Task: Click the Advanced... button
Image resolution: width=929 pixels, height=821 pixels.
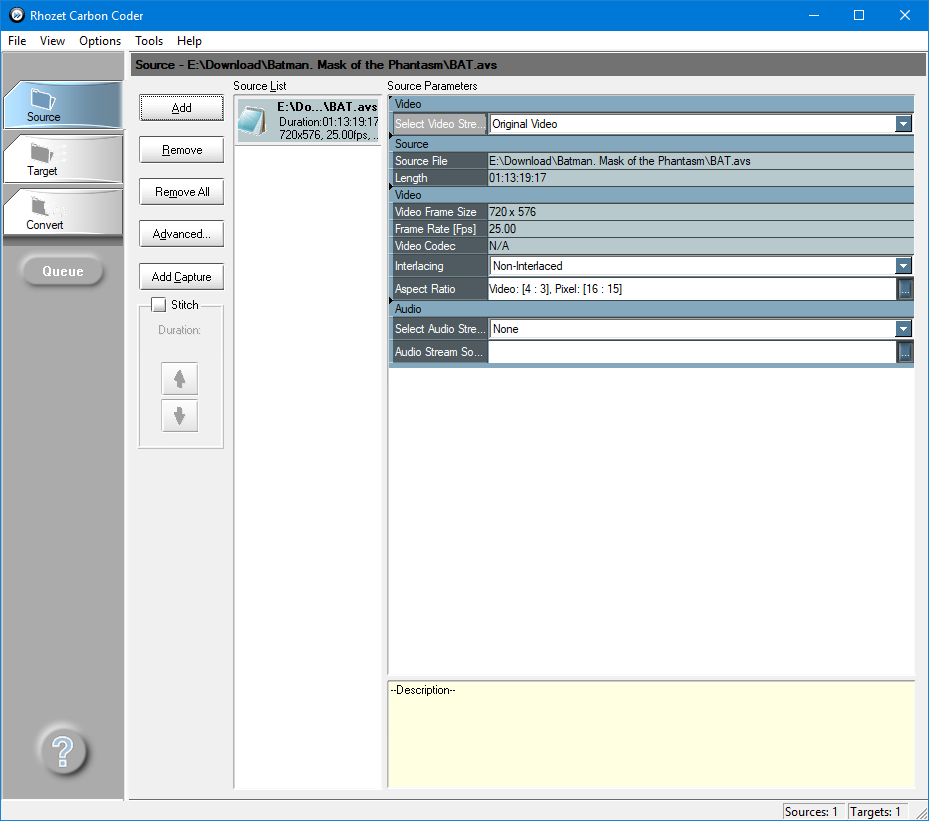Action: click(x=181, y=234)
